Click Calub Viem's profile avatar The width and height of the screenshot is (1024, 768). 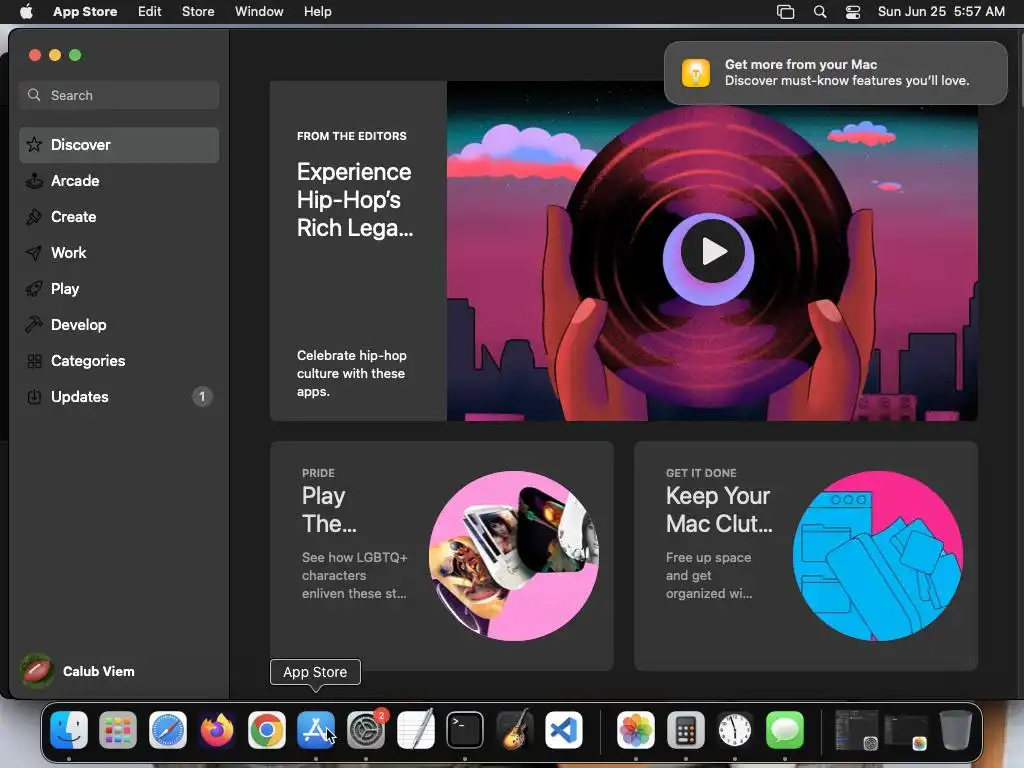(37, 671)
